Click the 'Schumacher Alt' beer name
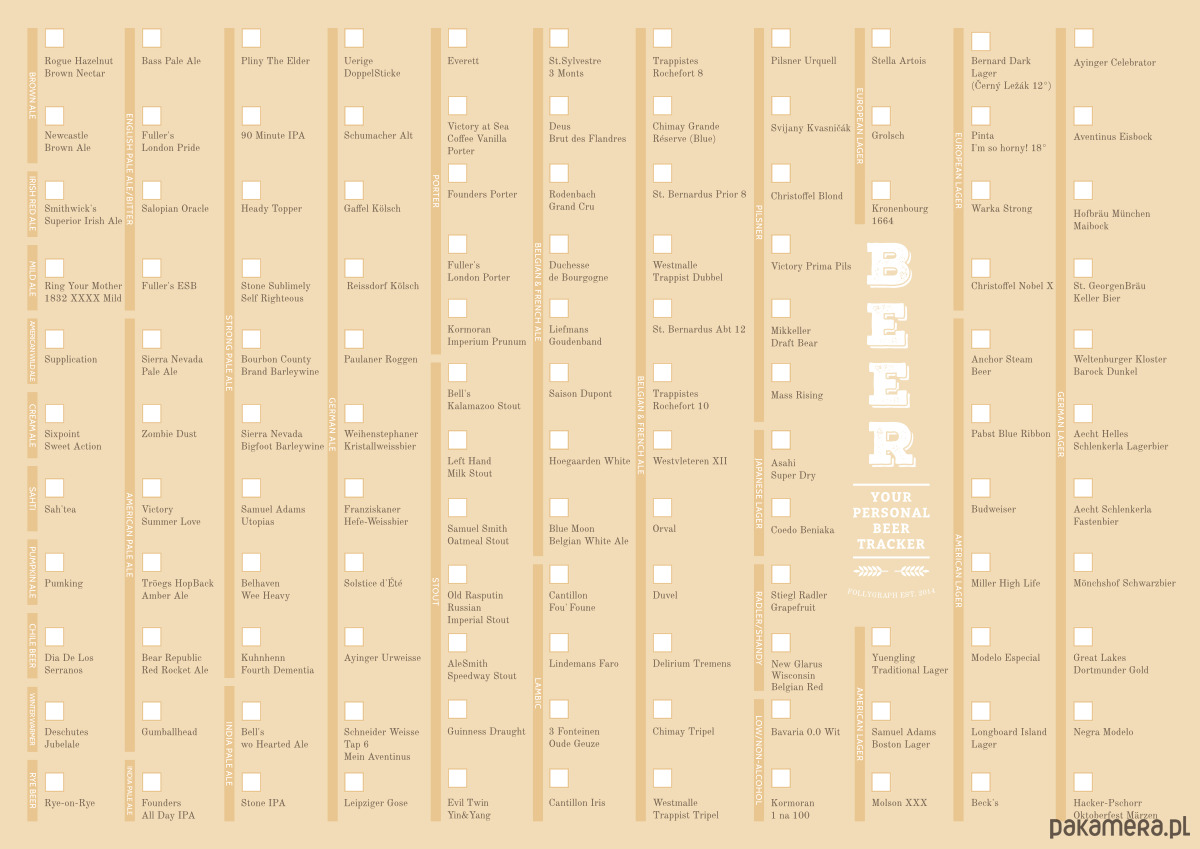Screen dimensions: 1200x849 click(x=379, y=136)
